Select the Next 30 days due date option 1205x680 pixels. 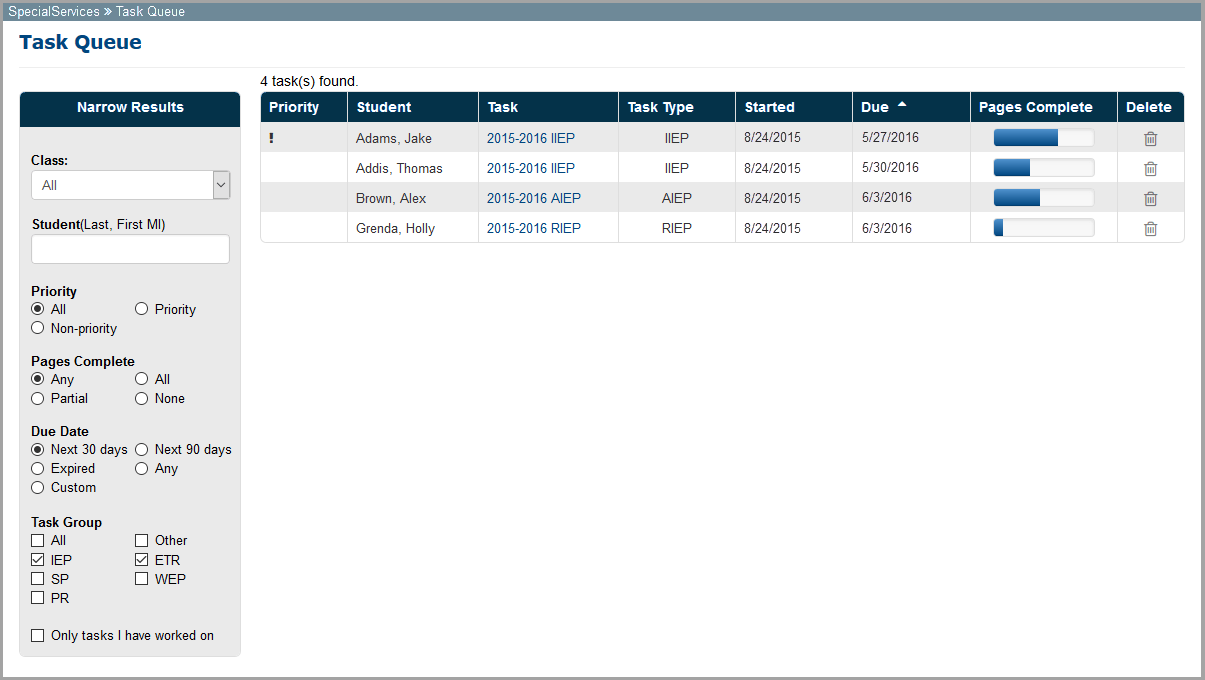pos(38,449)
